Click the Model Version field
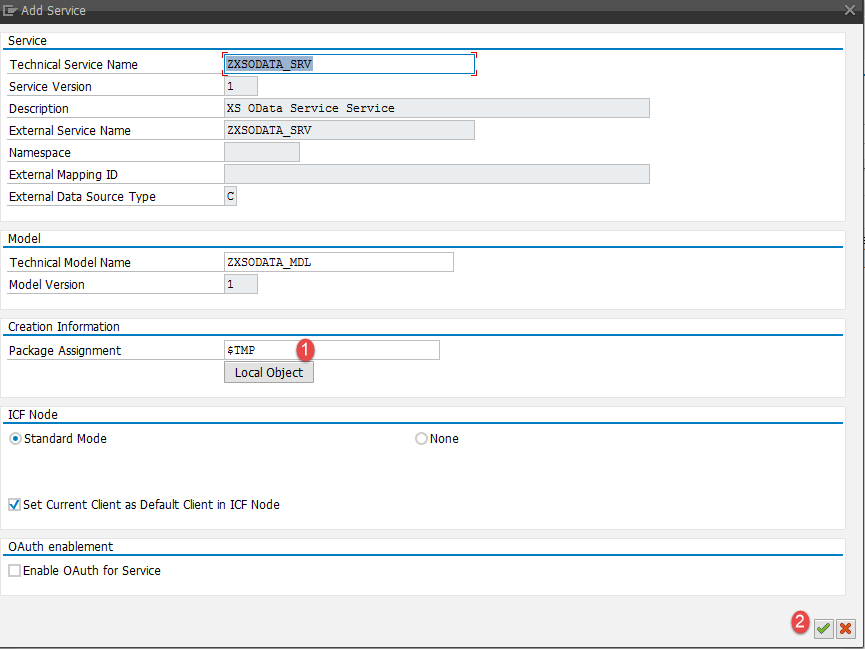 tap(240, 284)
